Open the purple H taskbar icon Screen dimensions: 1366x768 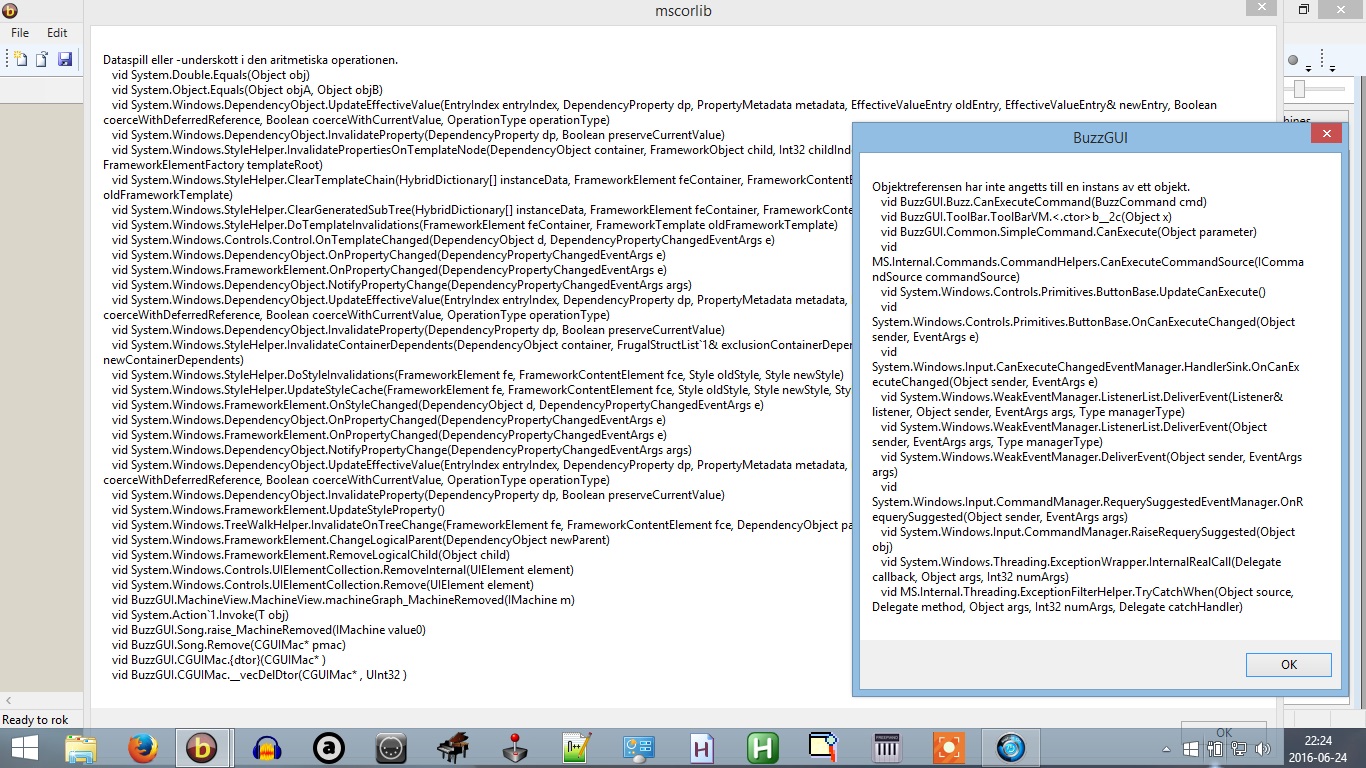(x=701, y=748)
